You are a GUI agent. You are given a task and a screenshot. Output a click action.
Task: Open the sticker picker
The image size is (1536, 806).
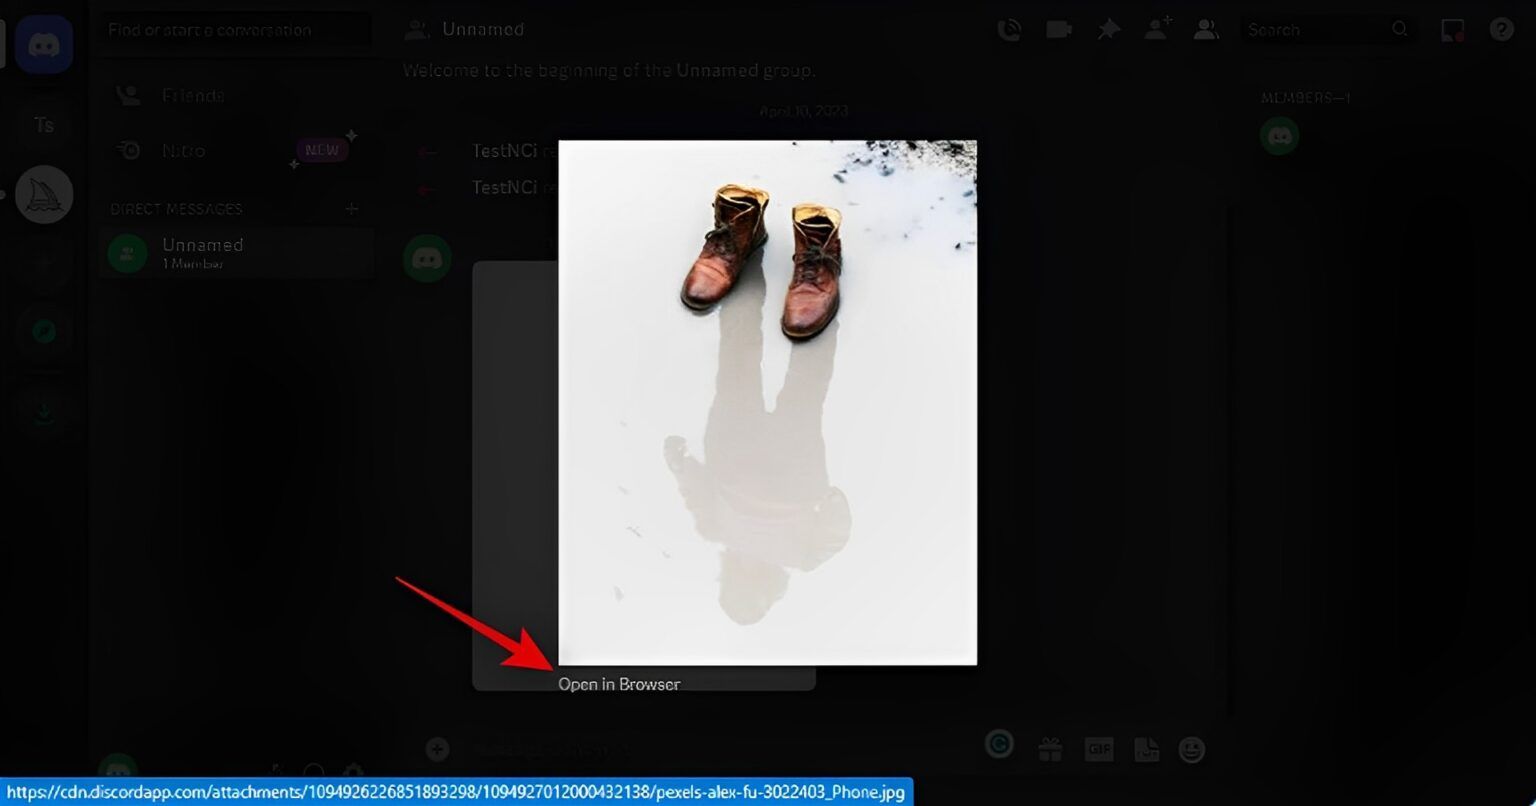(1146, 749)
